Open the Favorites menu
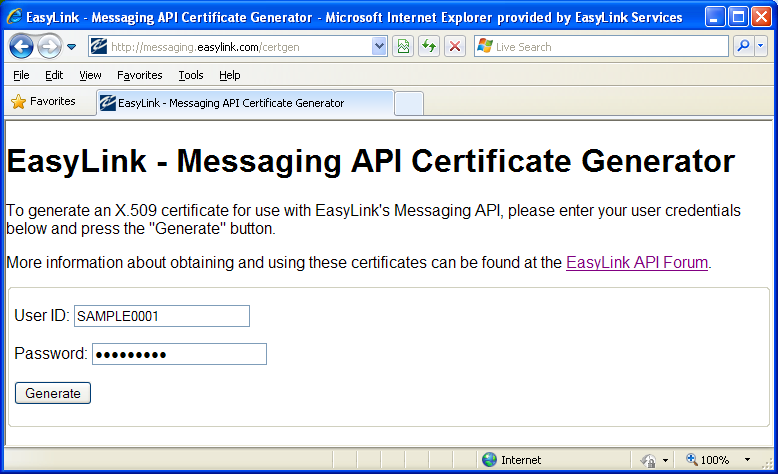The height and width of the screenshot is (474, 778). 139,75
